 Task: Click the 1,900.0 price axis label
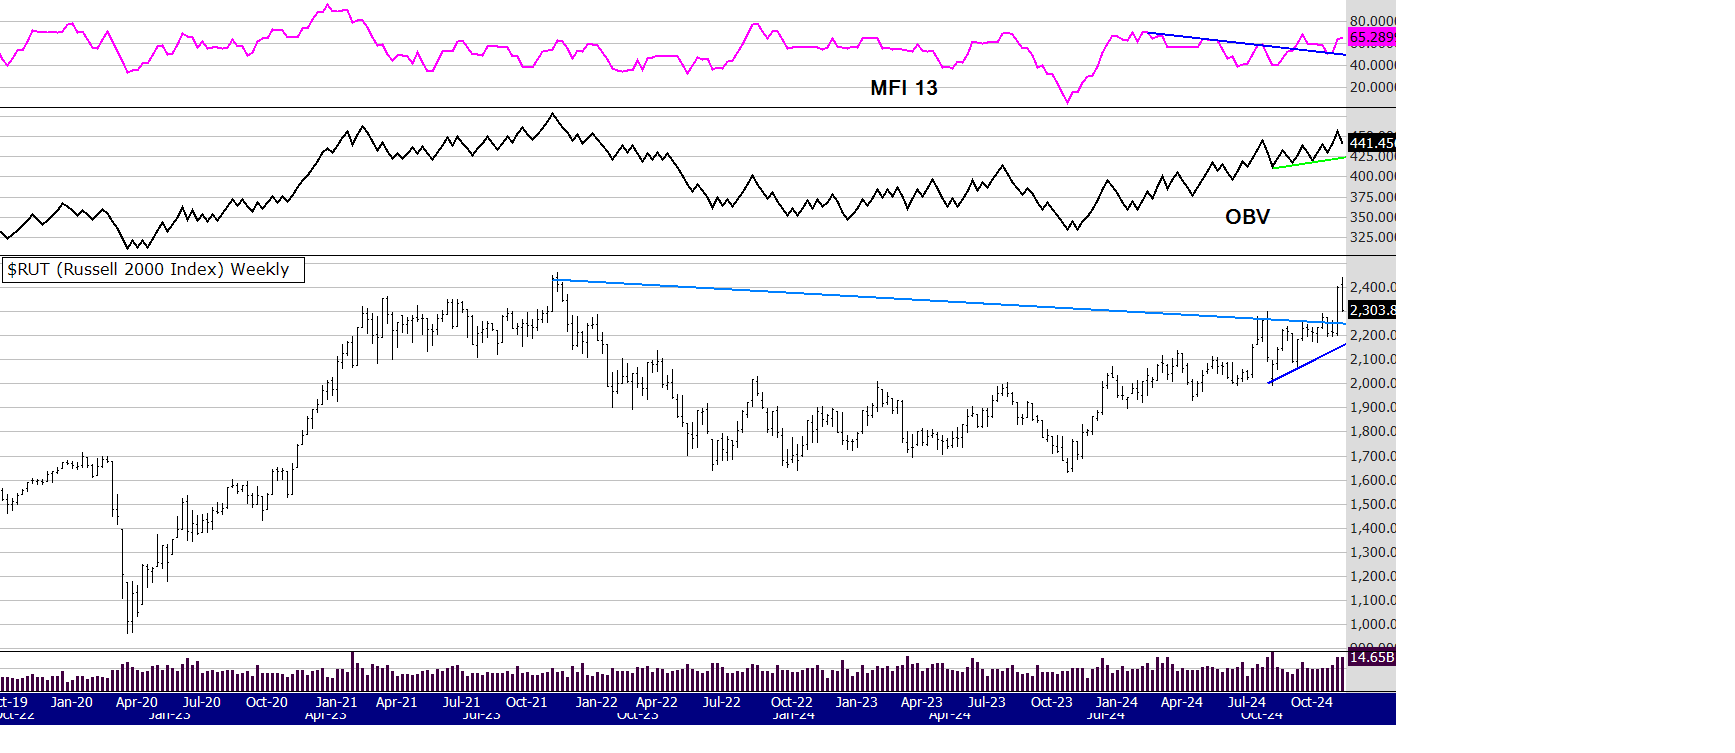(1372, 407)
